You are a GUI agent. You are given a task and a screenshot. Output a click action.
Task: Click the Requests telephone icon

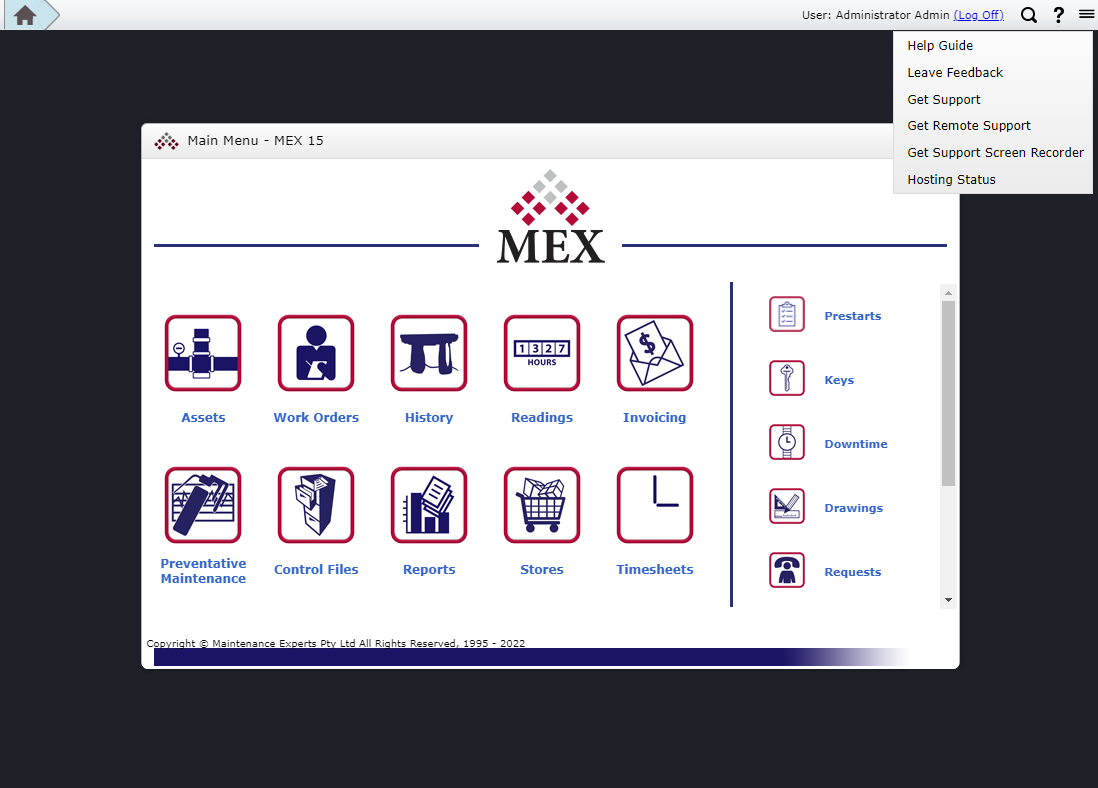(787, 570)
